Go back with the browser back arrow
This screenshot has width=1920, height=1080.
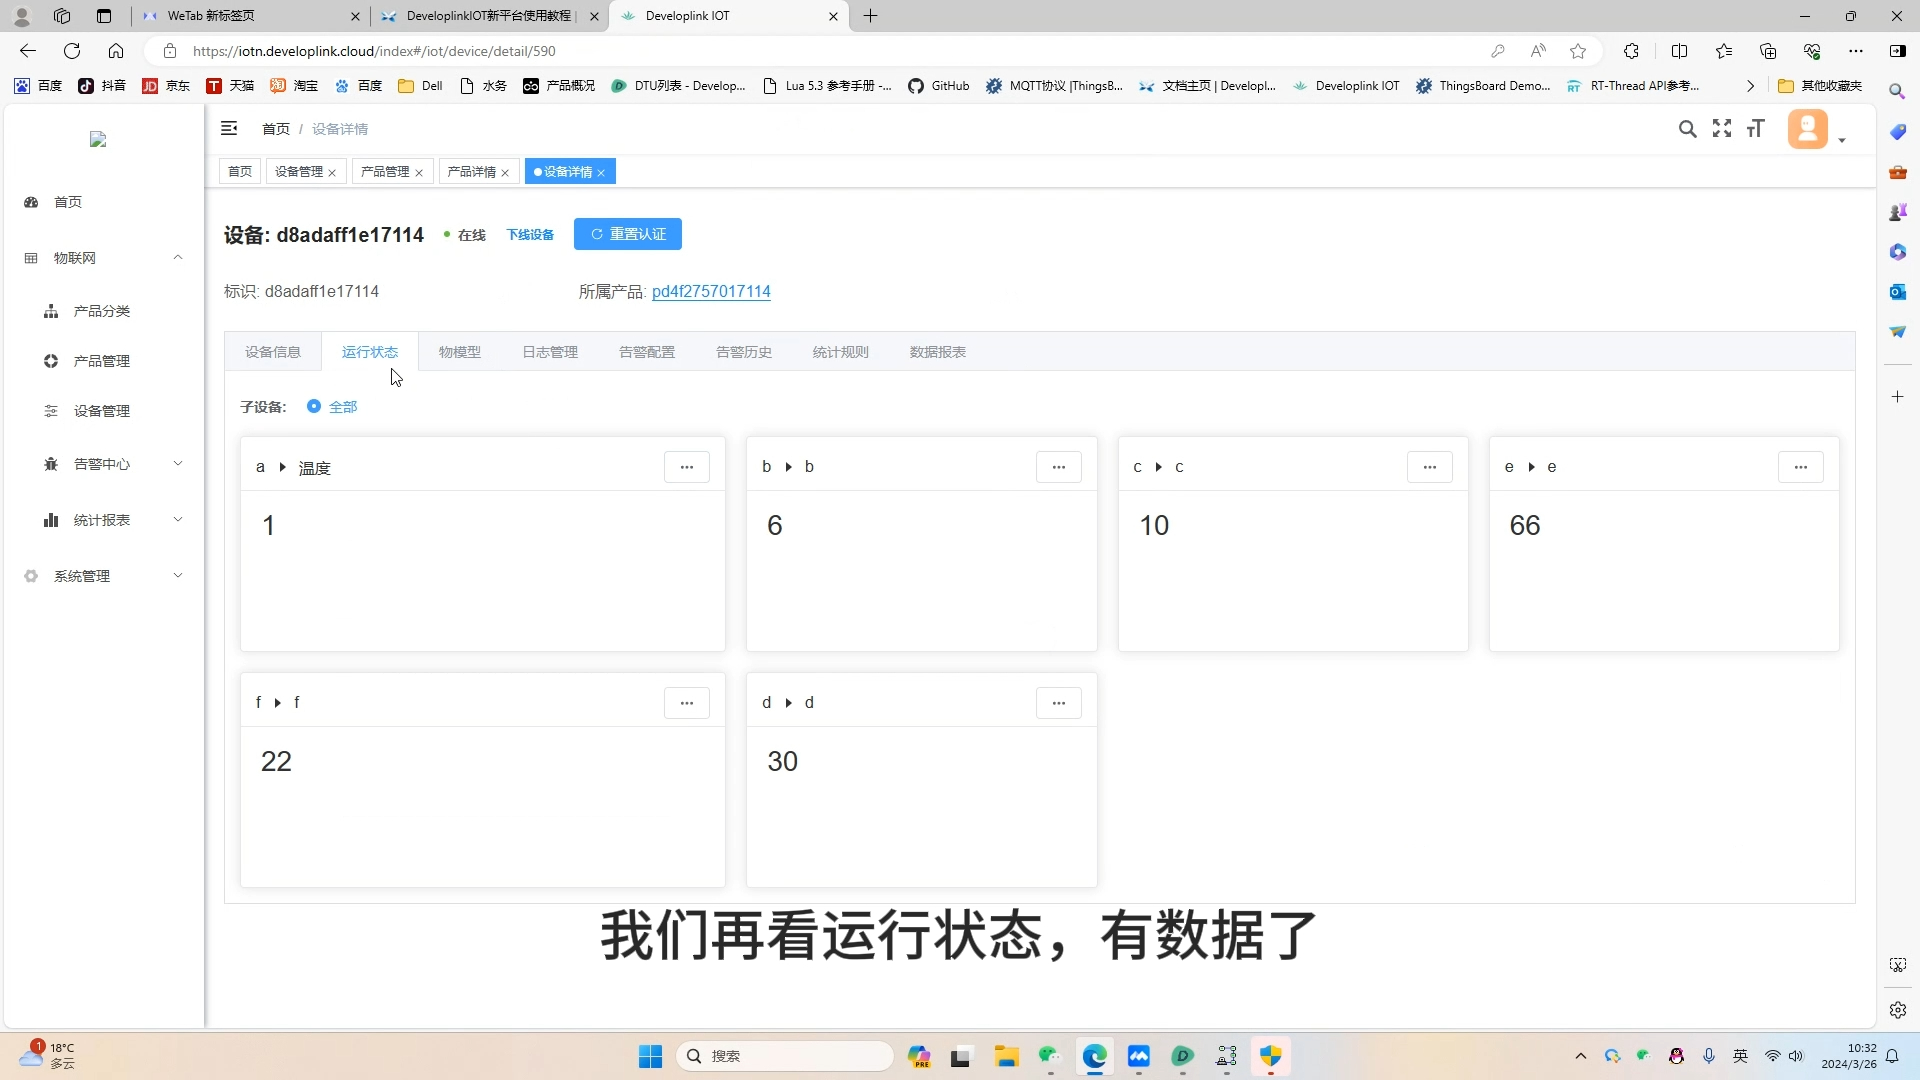pyautogui.click(x=28, y=51)
